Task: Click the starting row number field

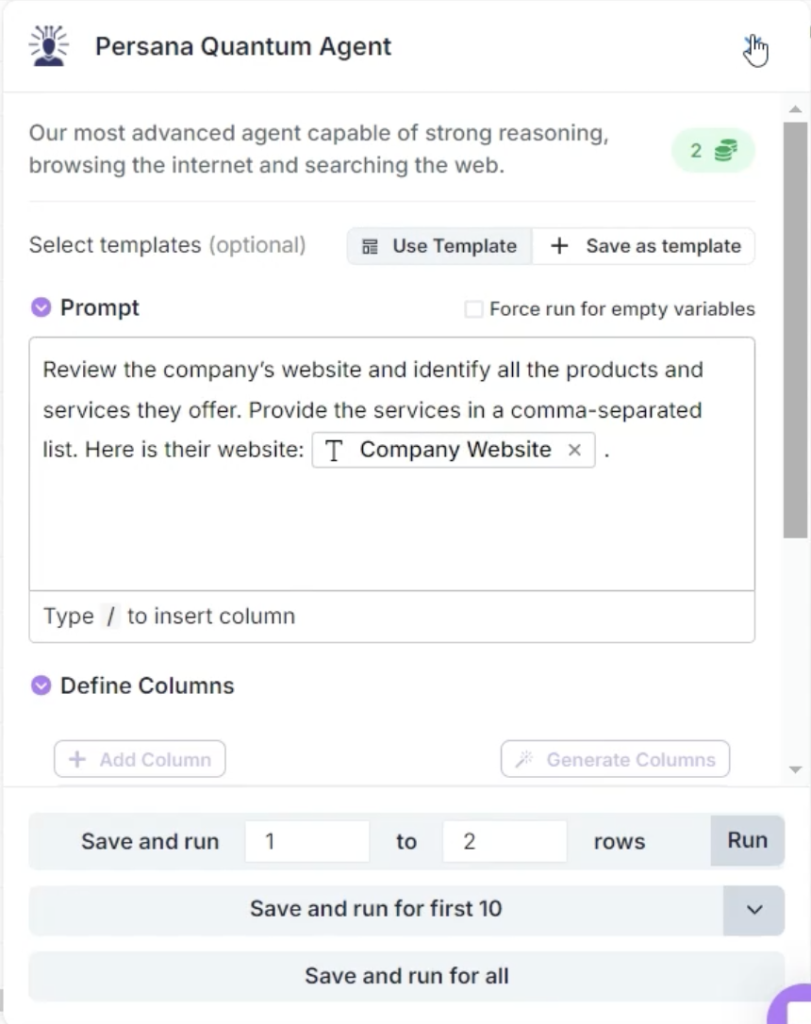Action: coord(307,841)
